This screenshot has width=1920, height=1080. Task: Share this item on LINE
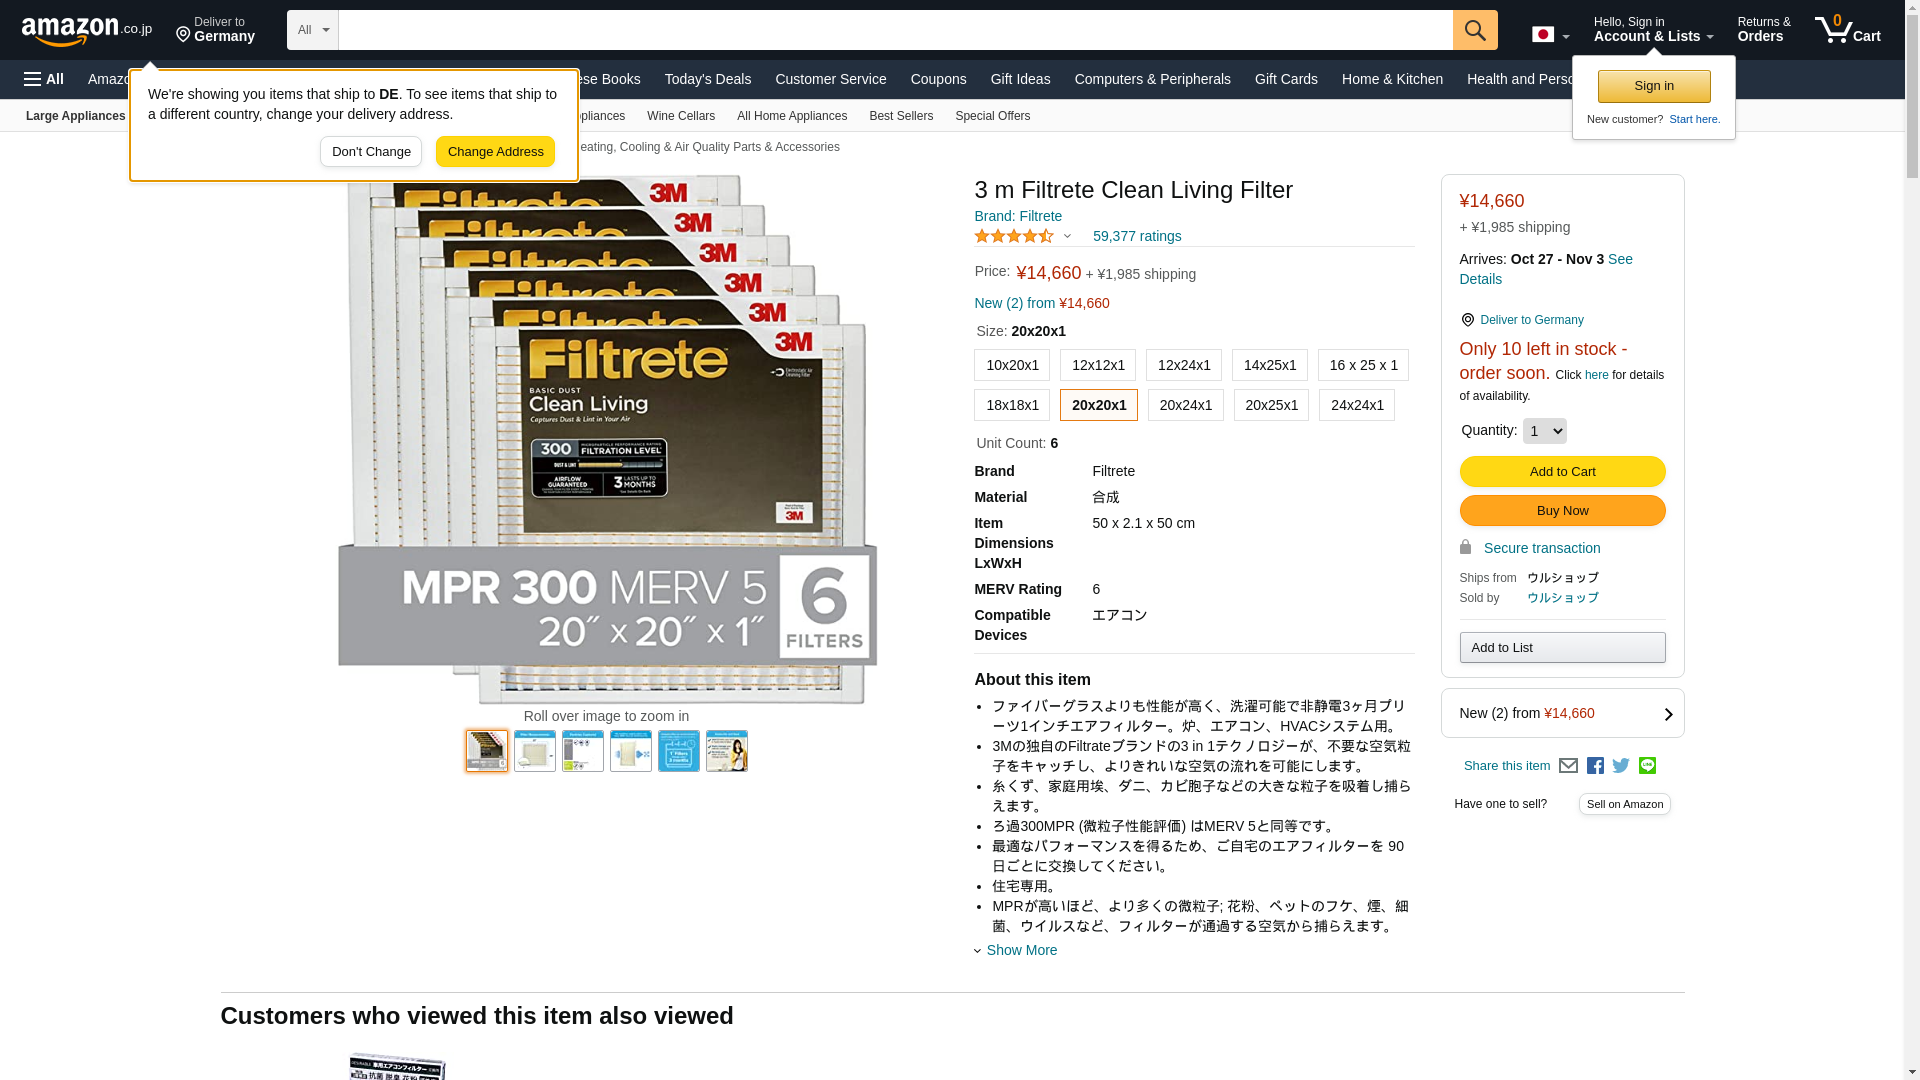click(x=1647, y=766)
